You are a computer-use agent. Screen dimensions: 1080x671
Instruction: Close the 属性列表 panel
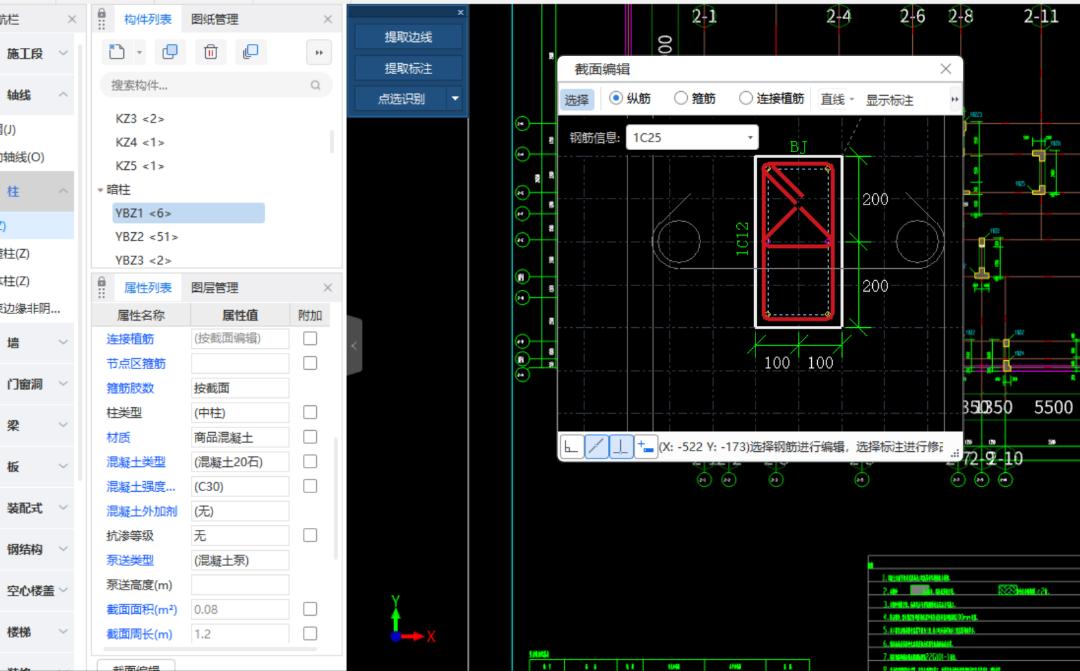pos(328,287)
